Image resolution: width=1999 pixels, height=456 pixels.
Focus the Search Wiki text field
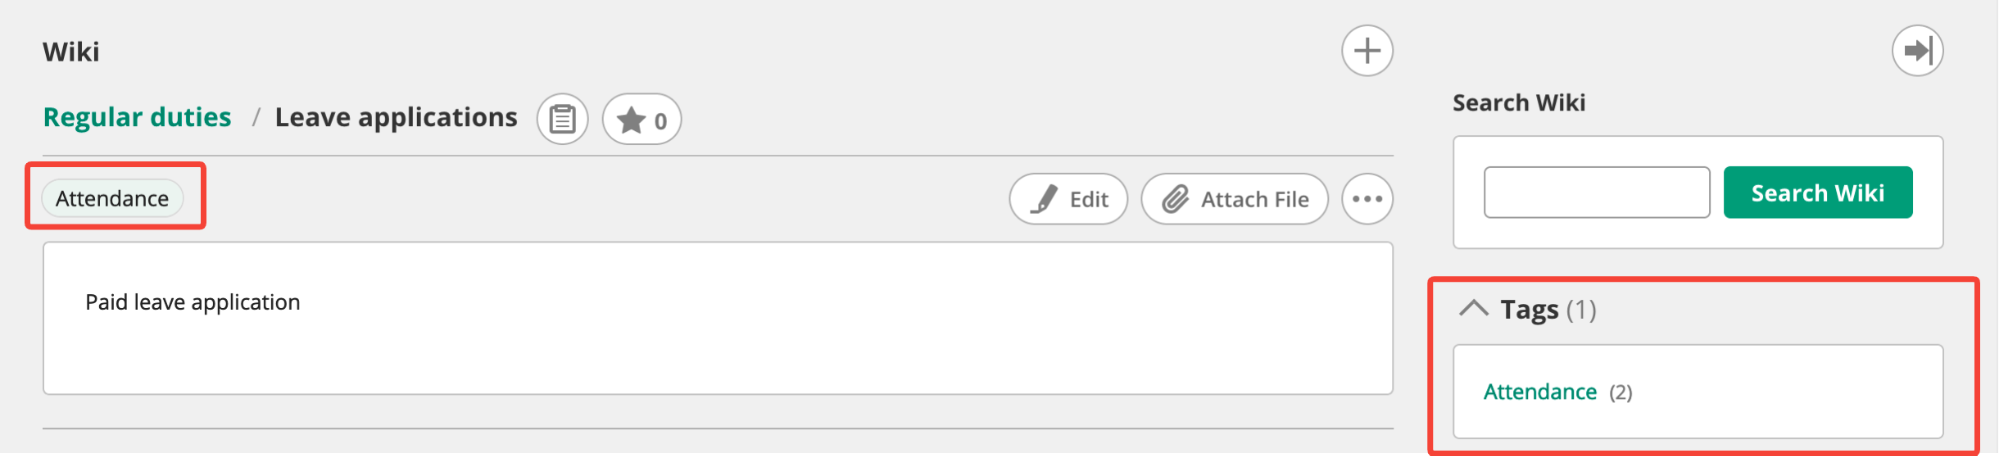click(1596, 192)
